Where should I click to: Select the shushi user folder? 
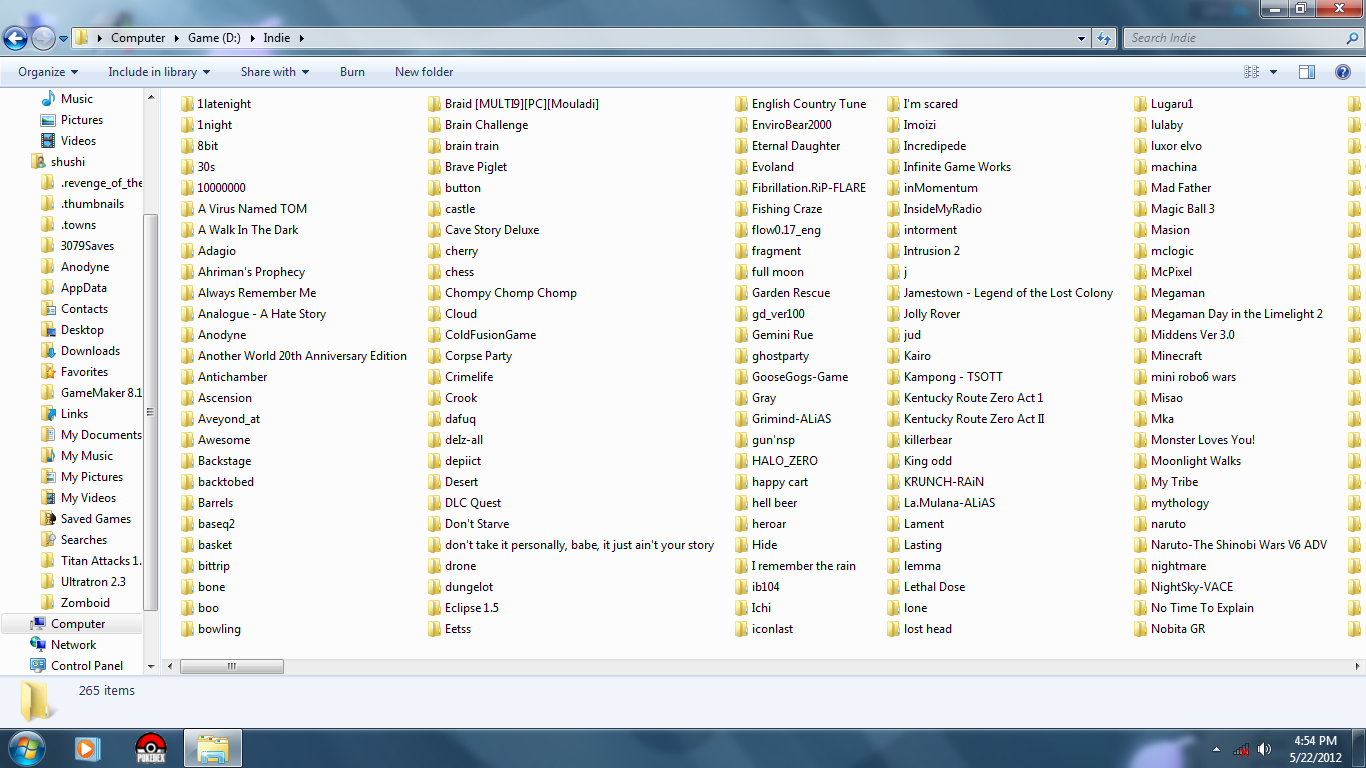tap(68, 162)
